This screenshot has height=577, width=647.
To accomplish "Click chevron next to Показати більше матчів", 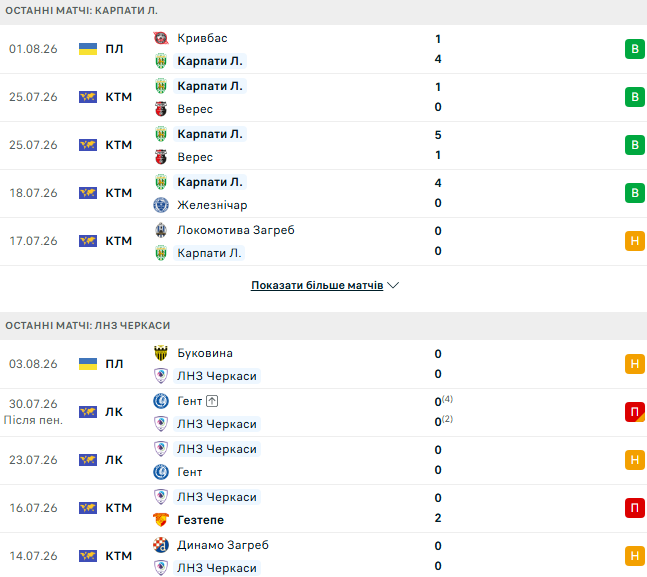I will [x=393, y=285].
